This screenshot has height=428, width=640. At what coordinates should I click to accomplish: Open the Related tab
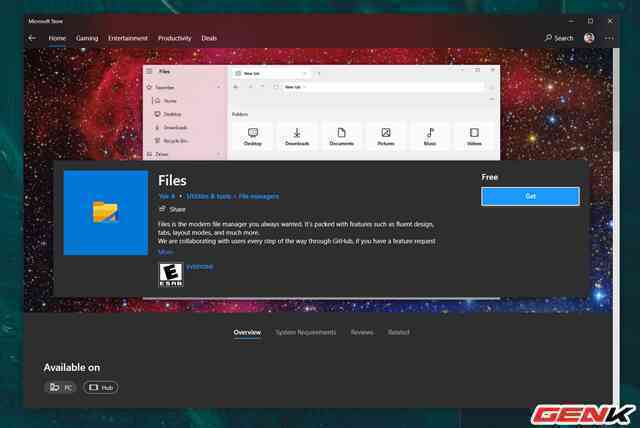pyautogui.click(x=398, y=332)
